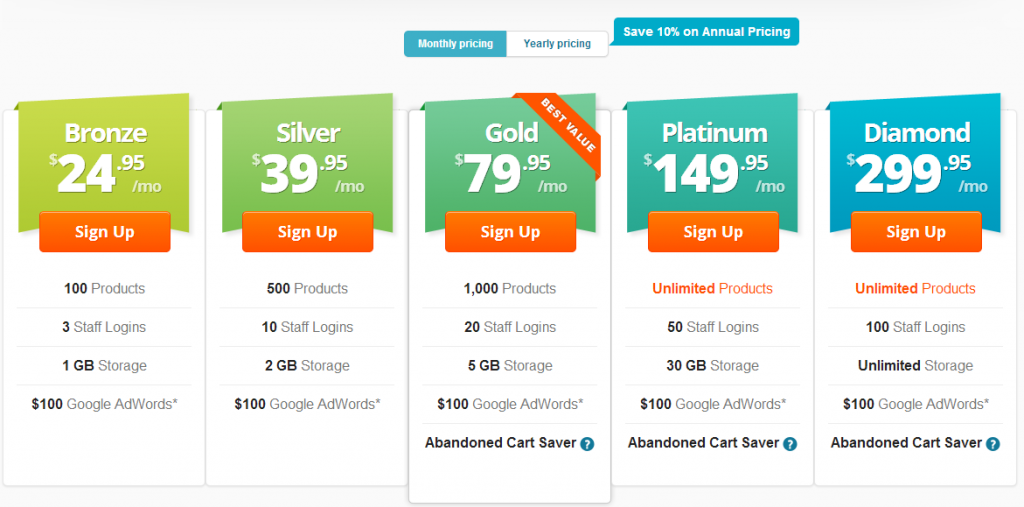Select Unlimited Products text in Diamond plan
1024x507 pixels.
click(916, 289)
